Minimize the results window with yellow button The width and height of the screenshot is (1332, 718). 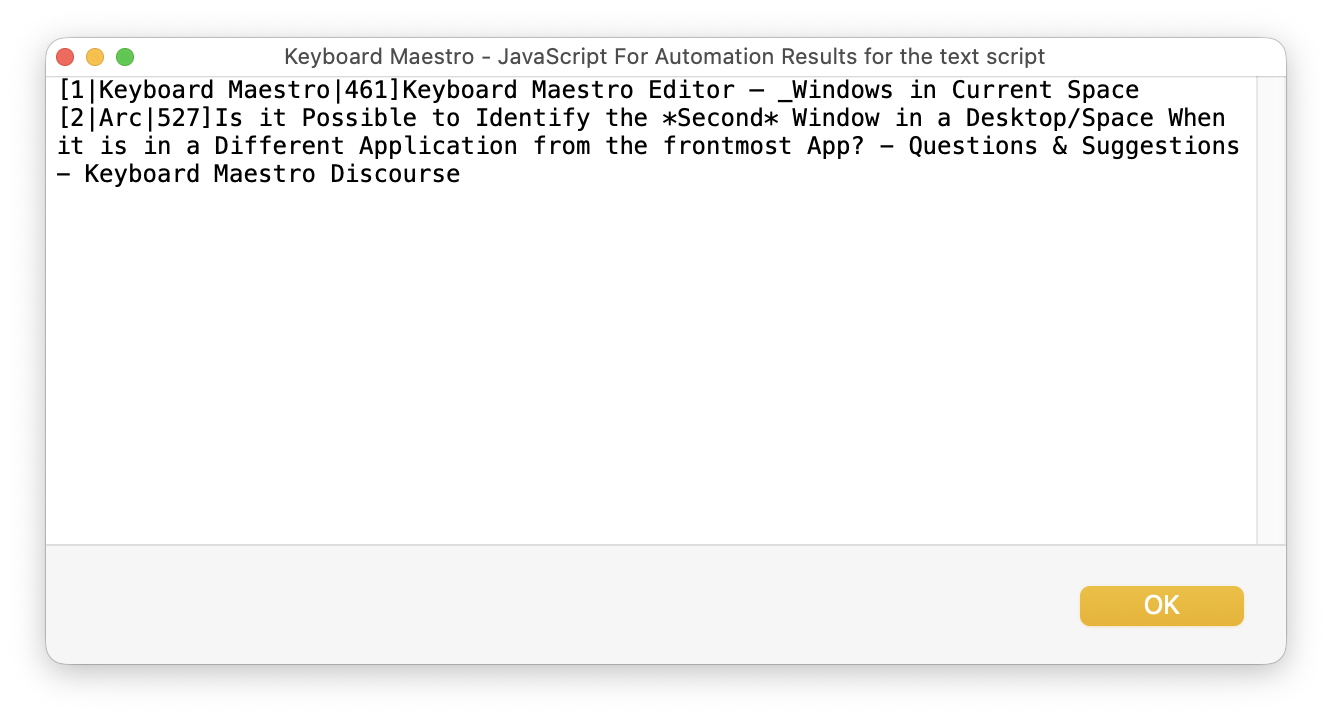95,57
